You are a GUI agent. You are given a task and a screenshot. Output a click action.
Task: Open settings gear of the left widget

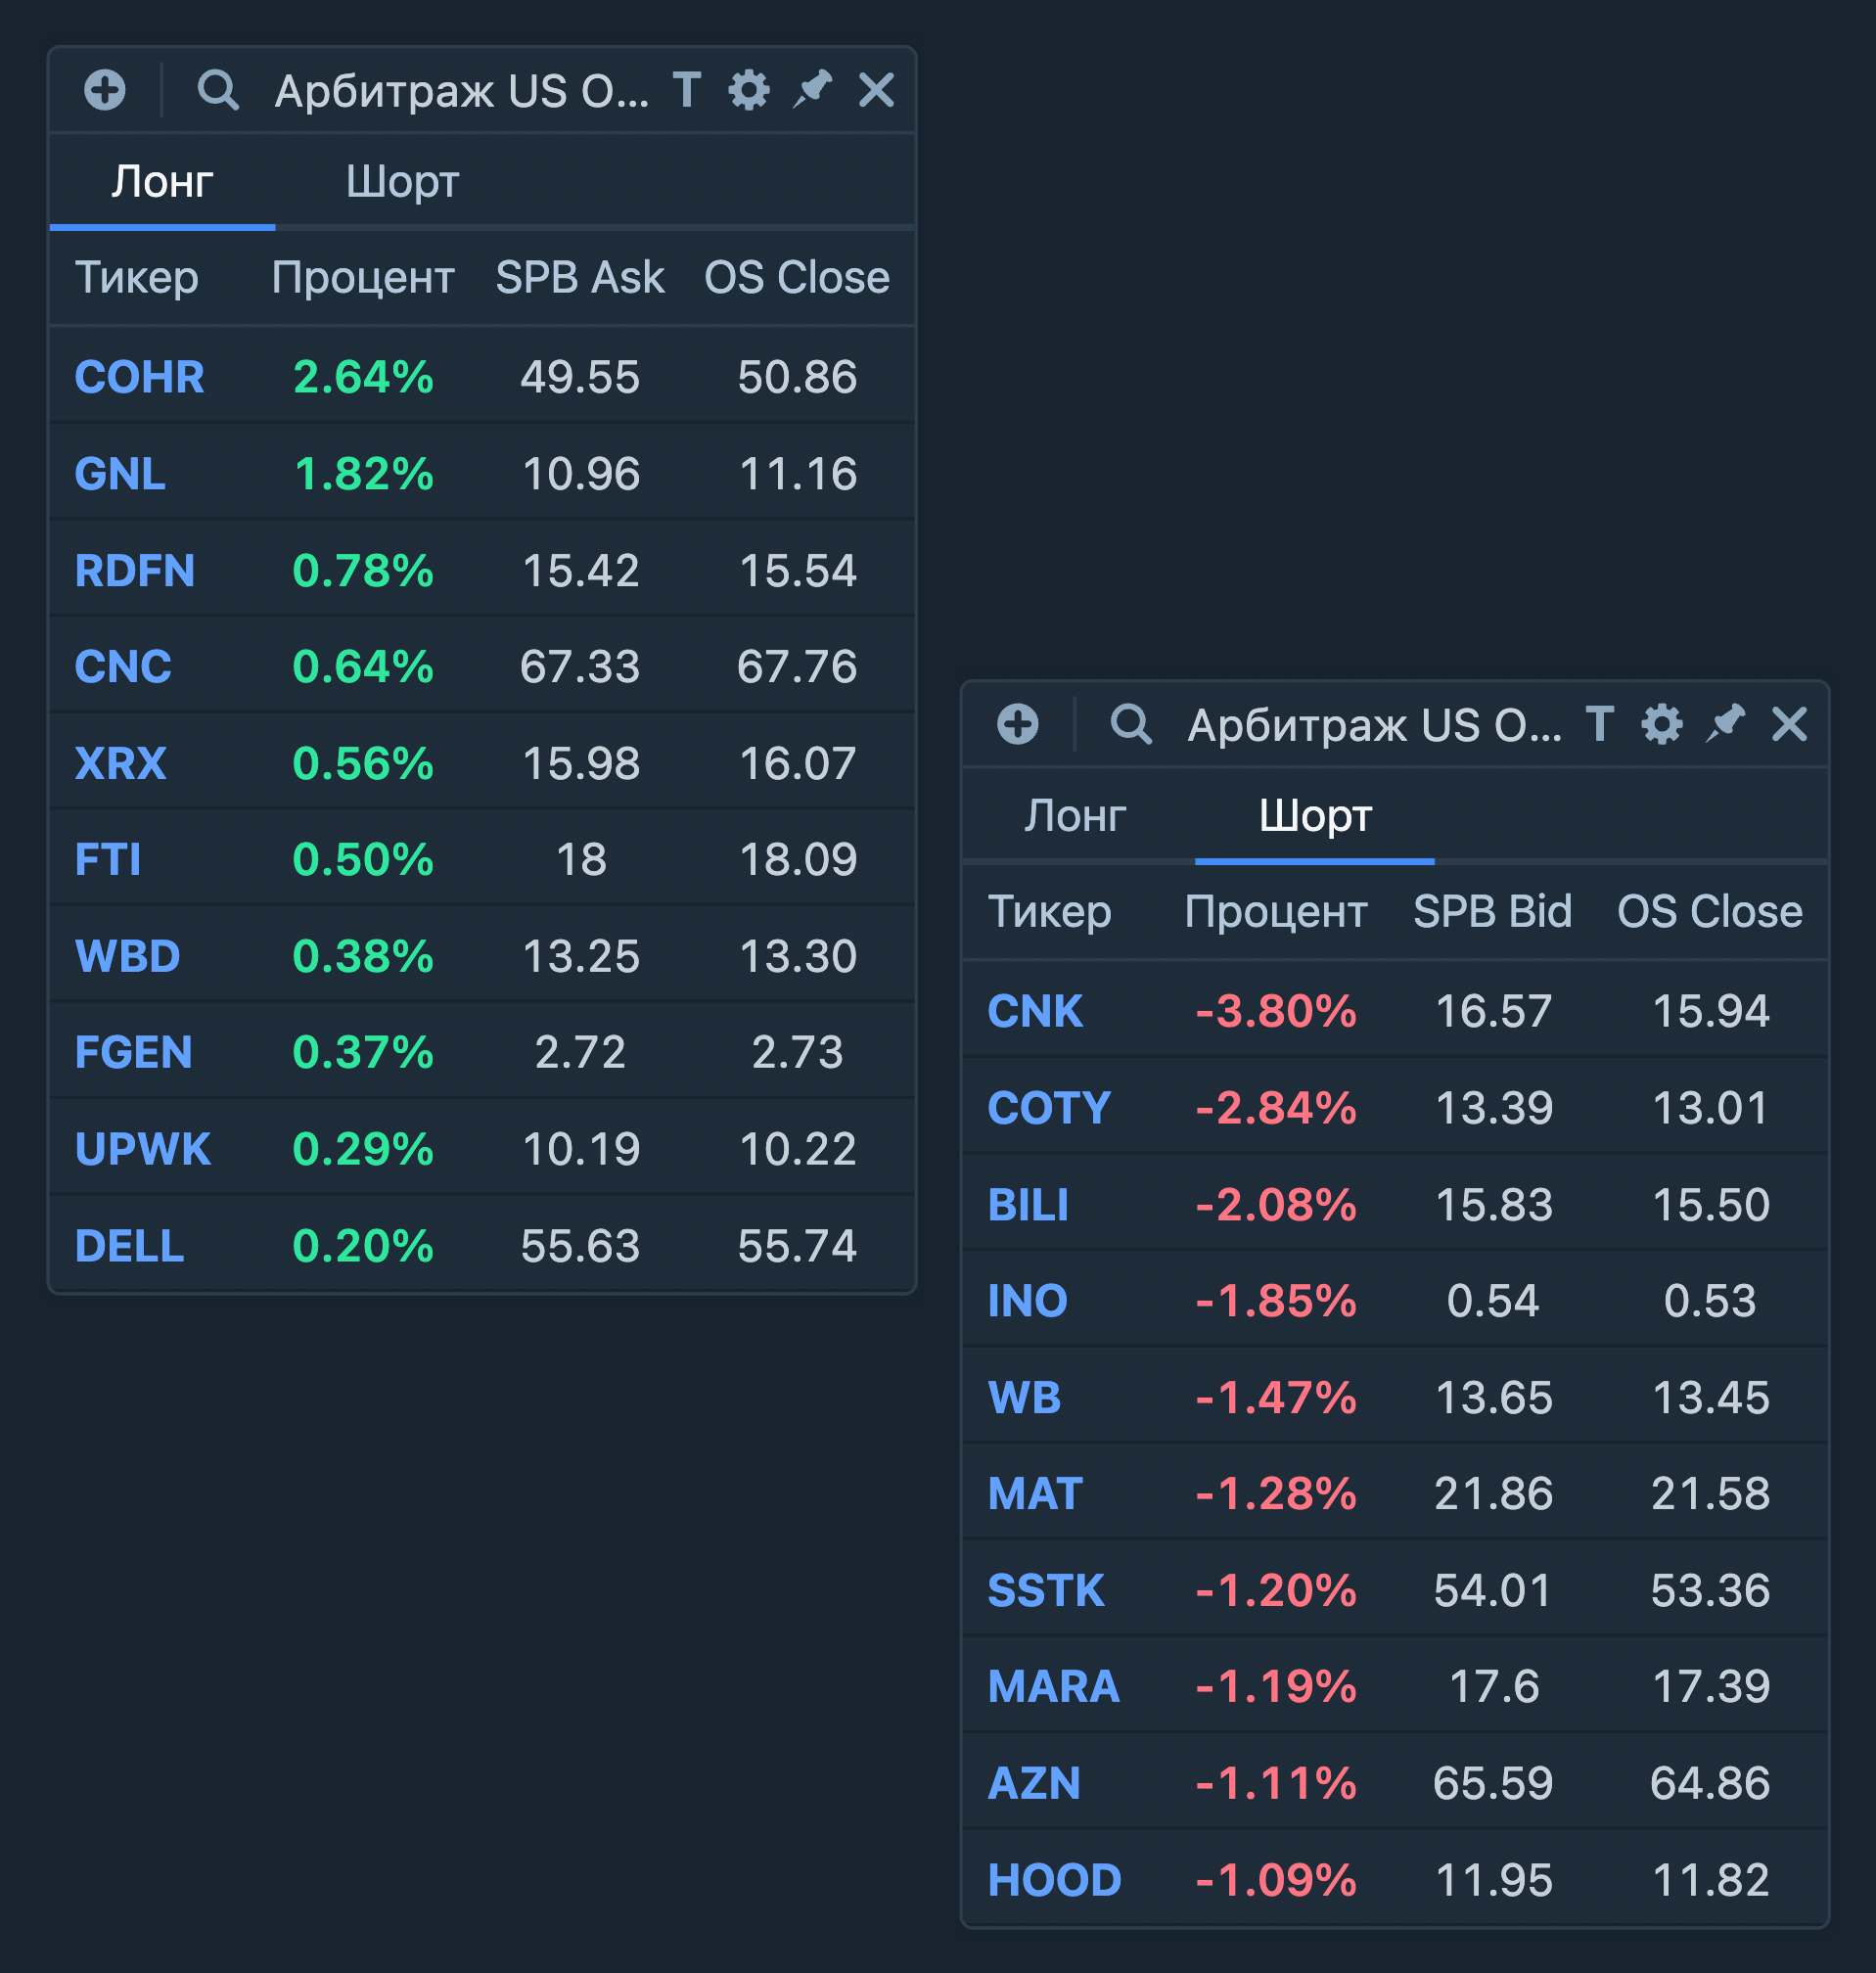(749, 90)
